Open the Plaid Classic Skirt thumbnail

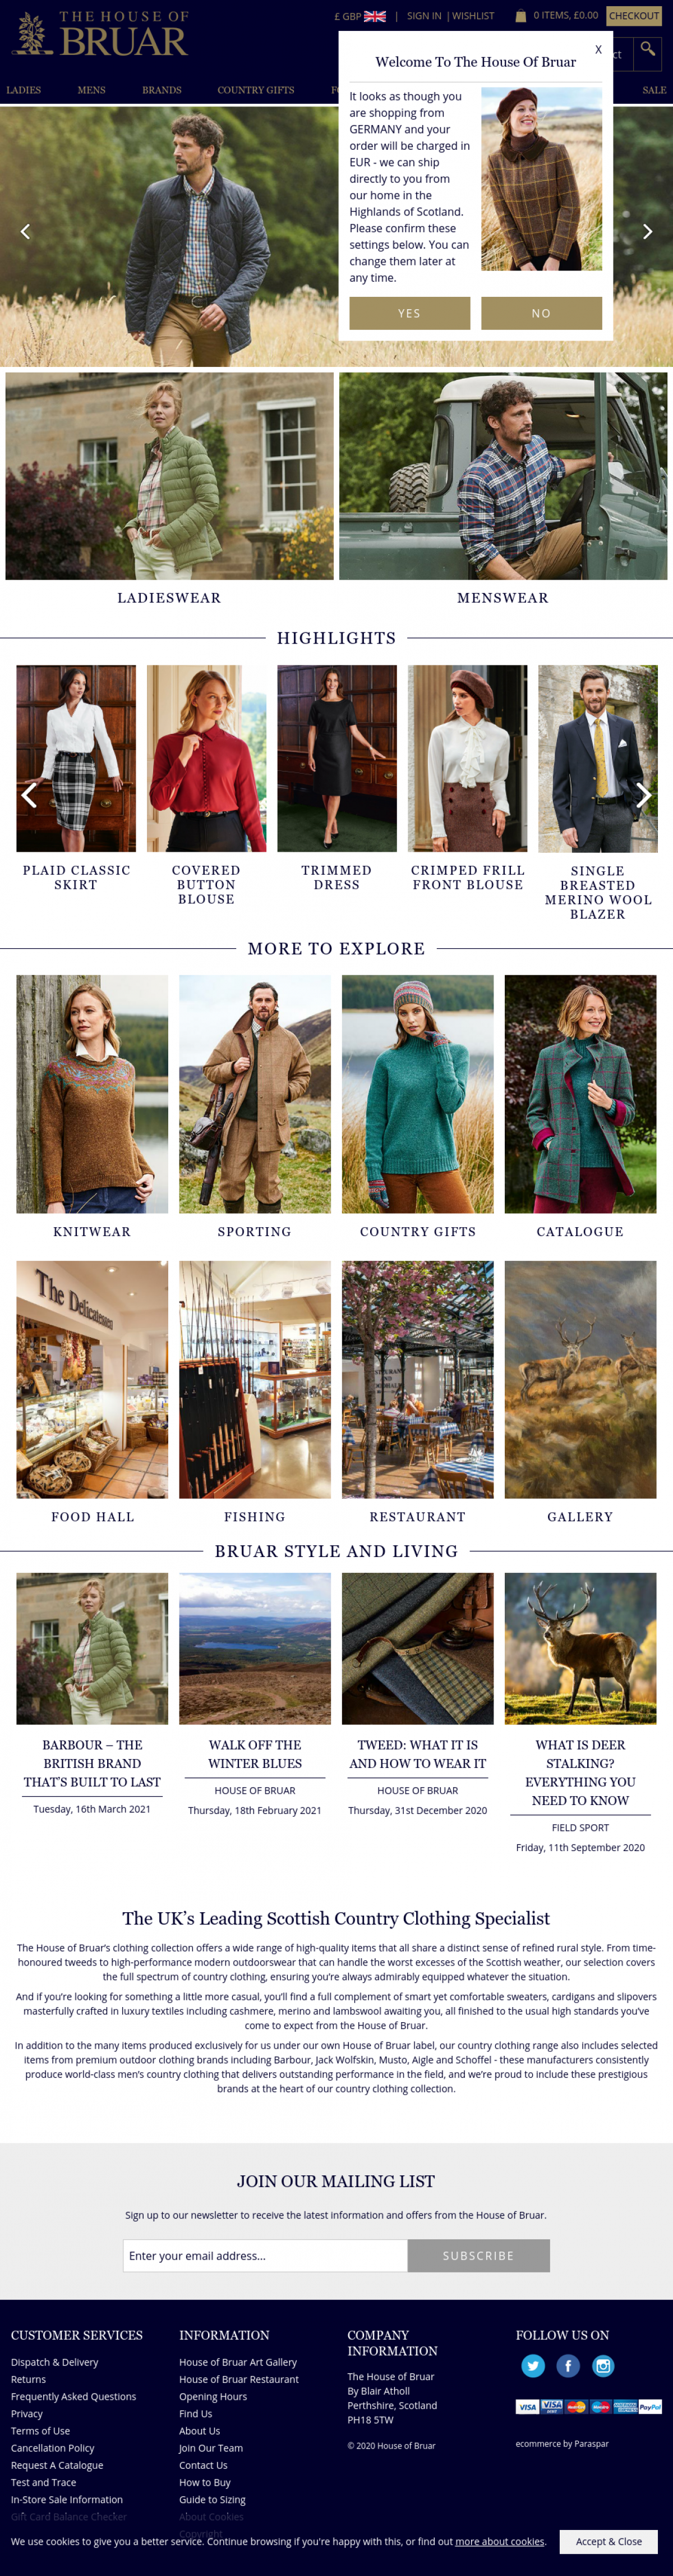pyautogui.click(x=76, y=759)
